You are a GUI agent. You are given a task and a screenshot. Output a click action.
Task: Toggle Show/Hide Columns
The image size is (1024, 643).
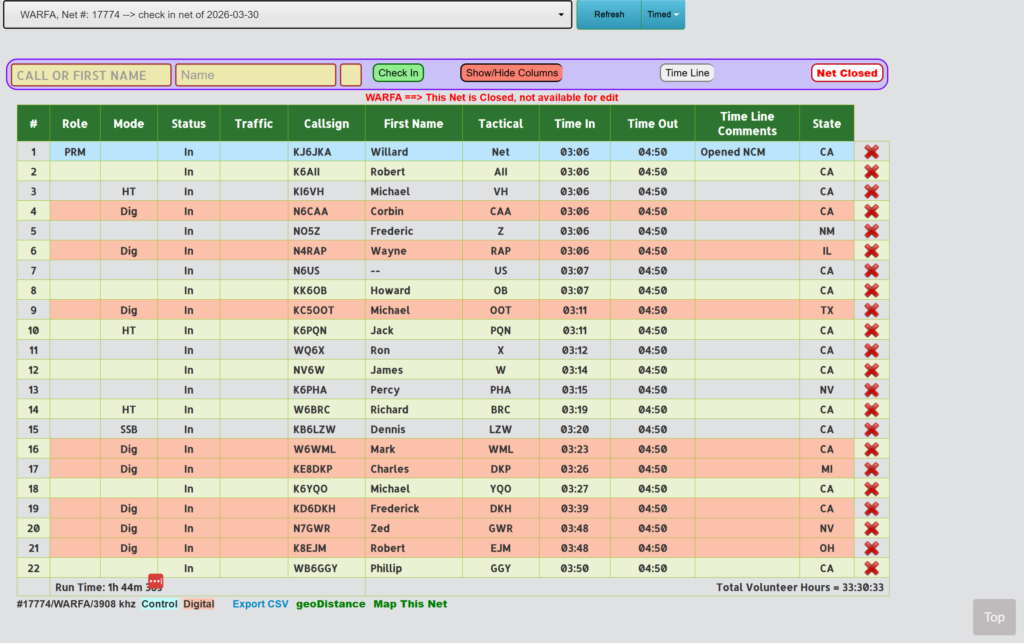pyautogui.click(x=511, y=73)
